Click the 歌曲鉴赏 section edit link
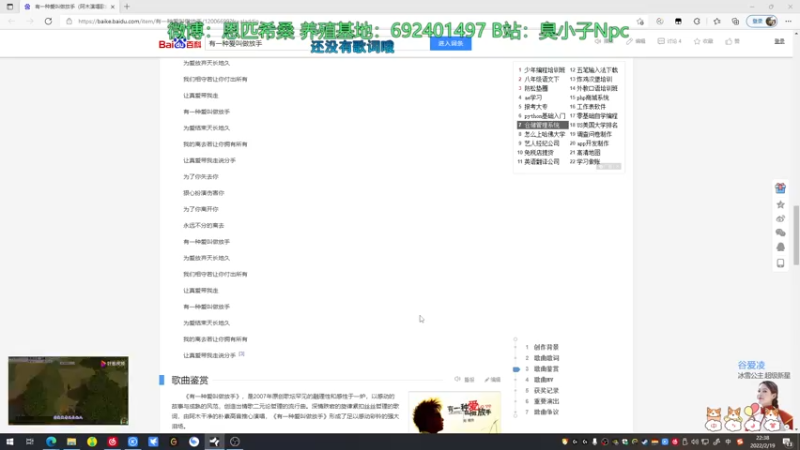 [x=492, y=380]
